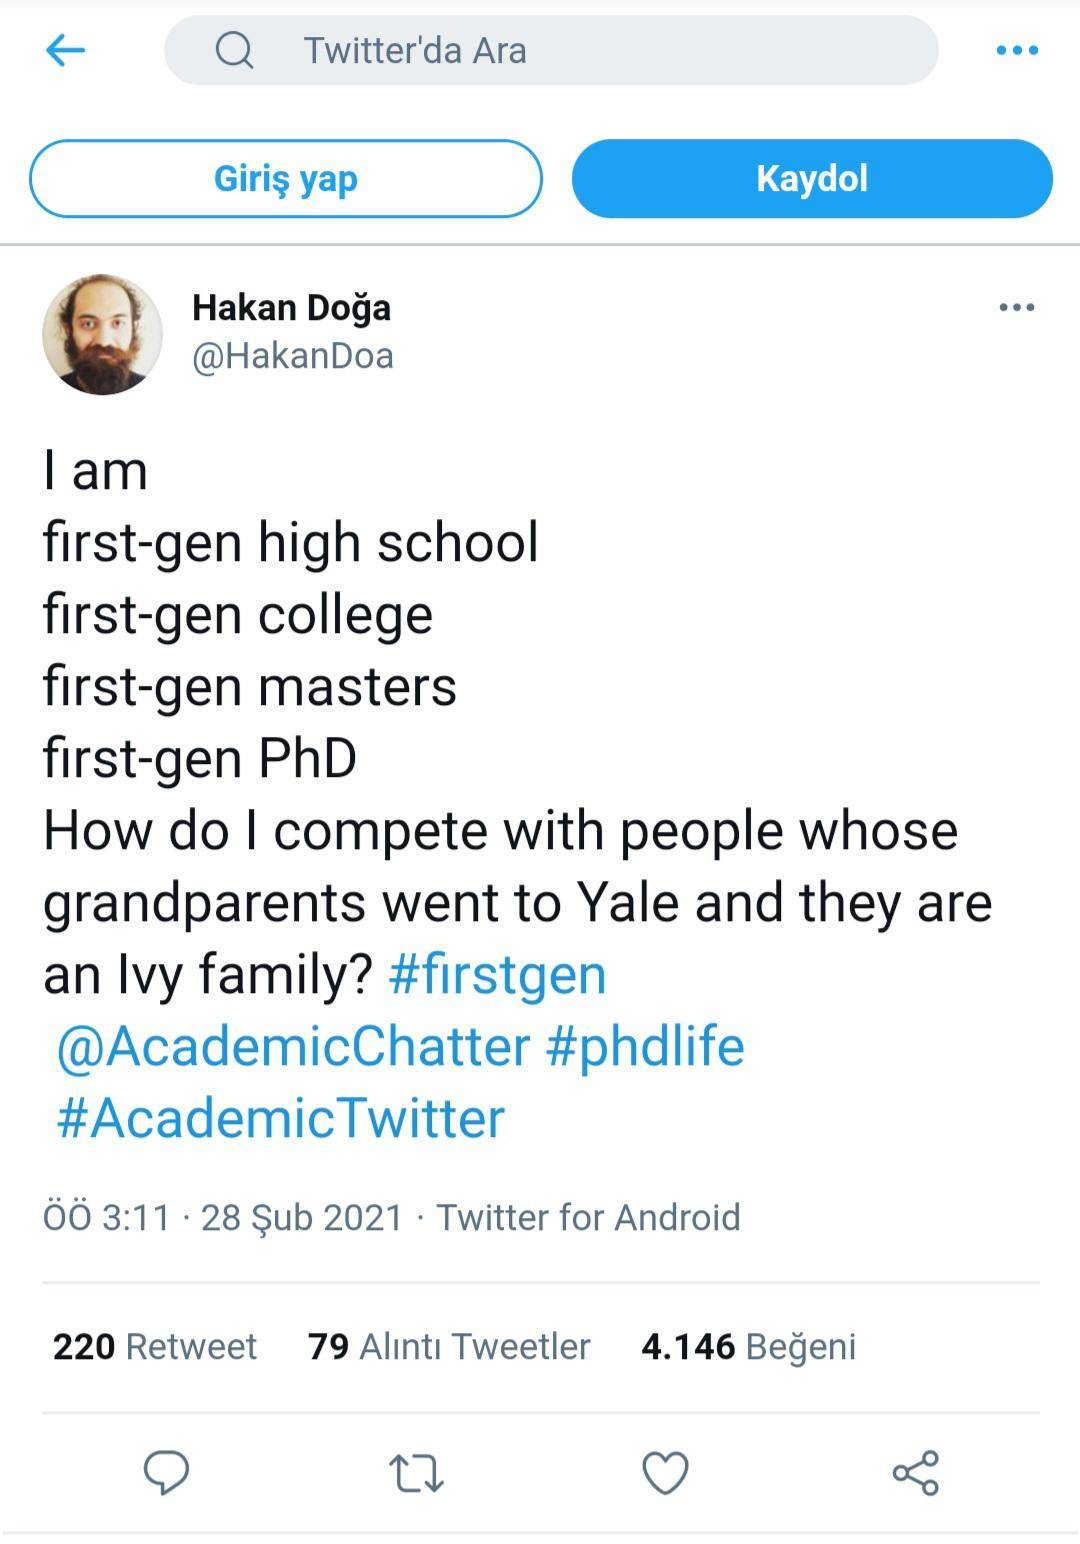Open the top-right three-dot menu
This screenshot has width=1080, height=1544.
1017,50
